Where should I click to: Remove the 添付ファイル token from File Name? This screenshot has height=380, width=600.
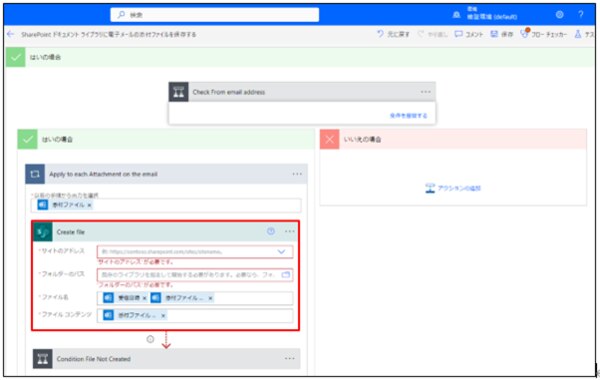point(210,298)
